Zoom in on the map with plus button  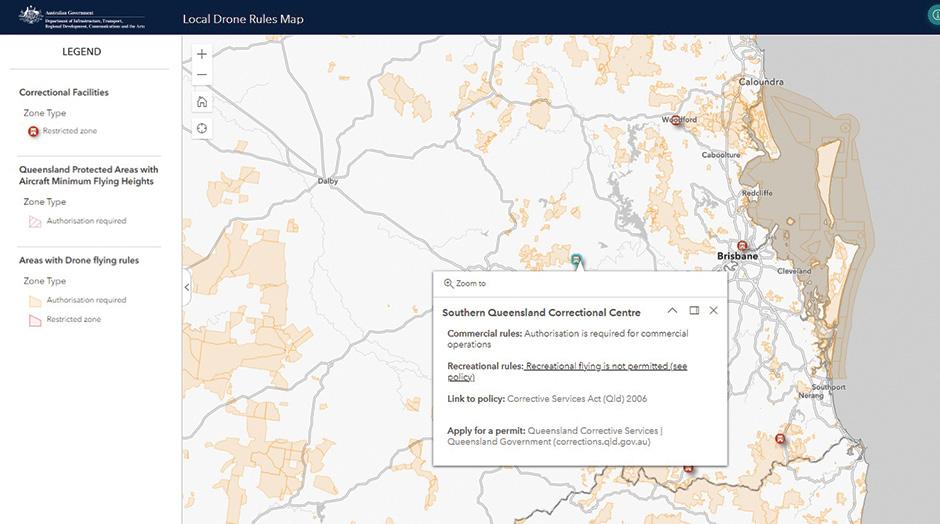(202, 54)
